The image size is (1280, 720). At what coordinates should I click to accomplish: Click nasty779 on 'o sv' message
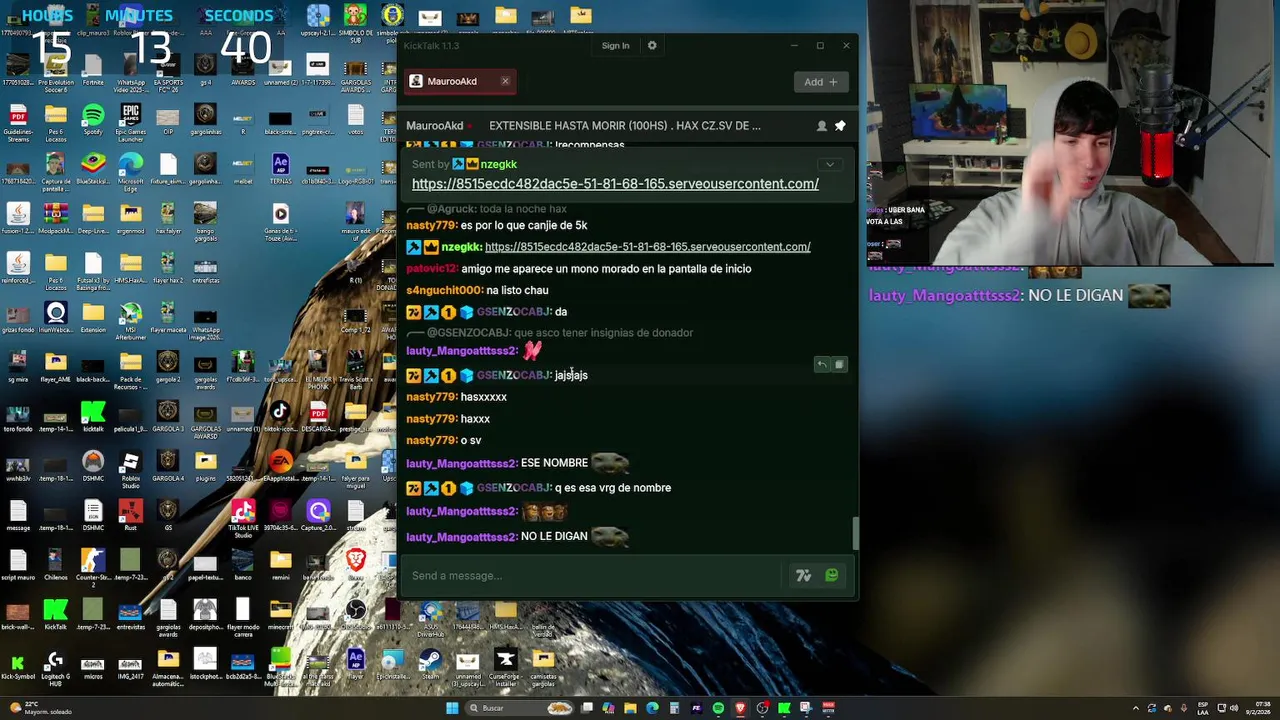click(431, 441)
